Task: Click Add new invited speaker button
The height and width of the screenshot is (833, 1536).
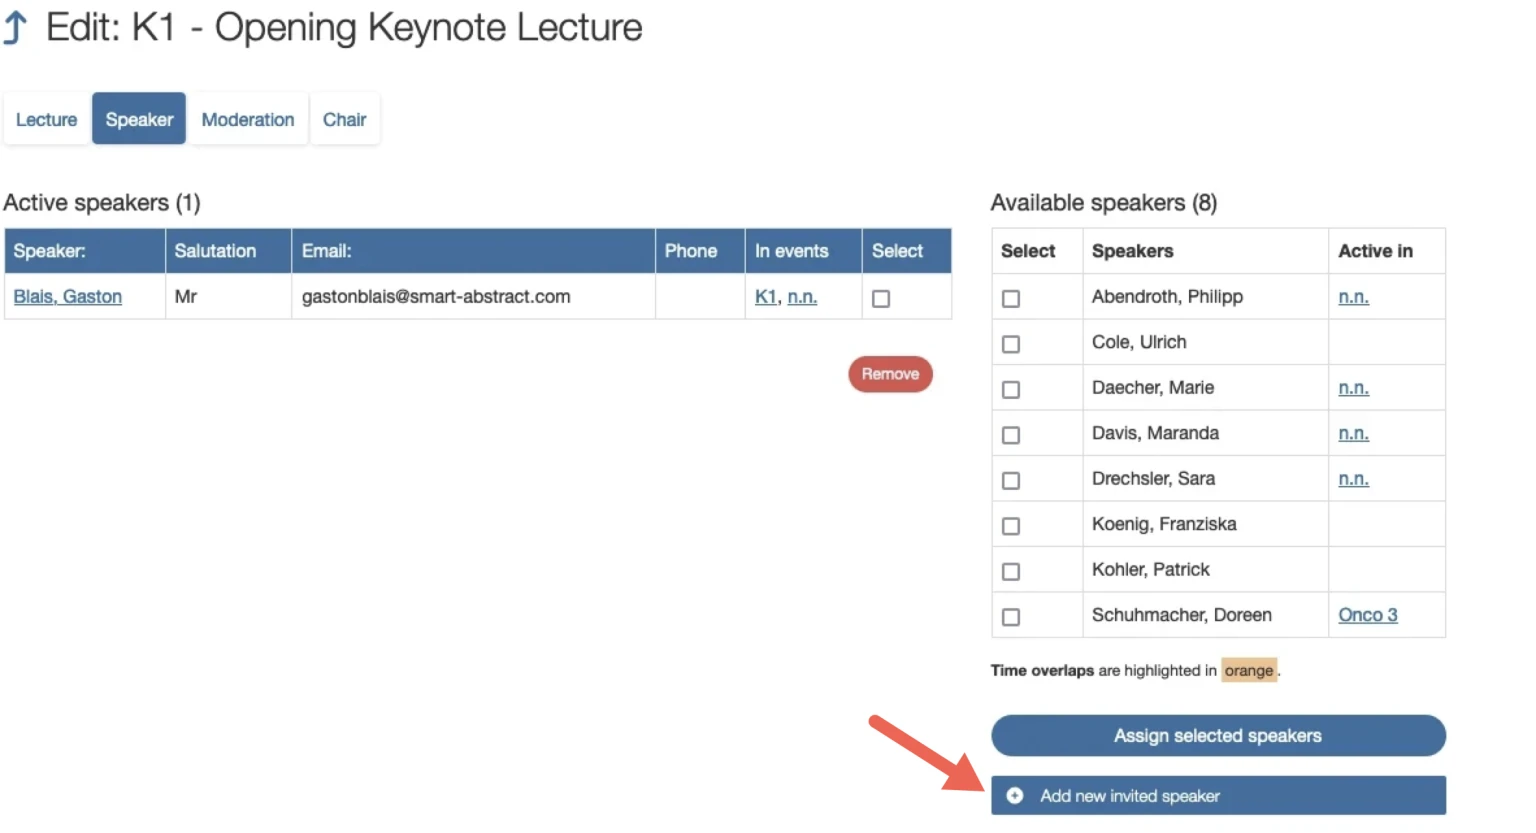Action: tap(1218, 796)
